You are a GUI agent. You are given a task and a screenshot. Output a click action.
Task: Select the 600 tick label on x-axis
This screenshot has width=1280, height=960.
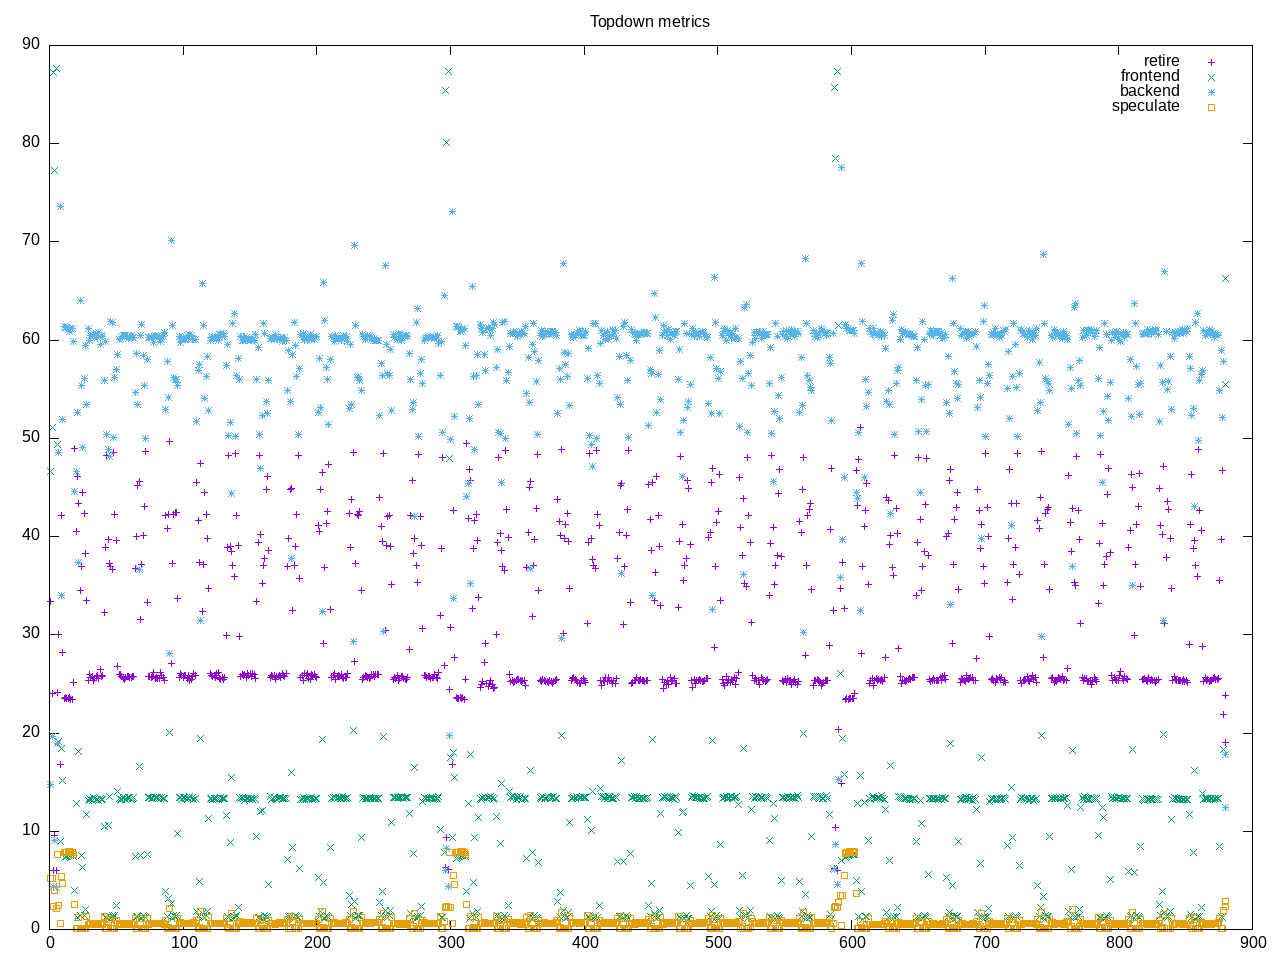pyautogui.click(x=852, y=942)
